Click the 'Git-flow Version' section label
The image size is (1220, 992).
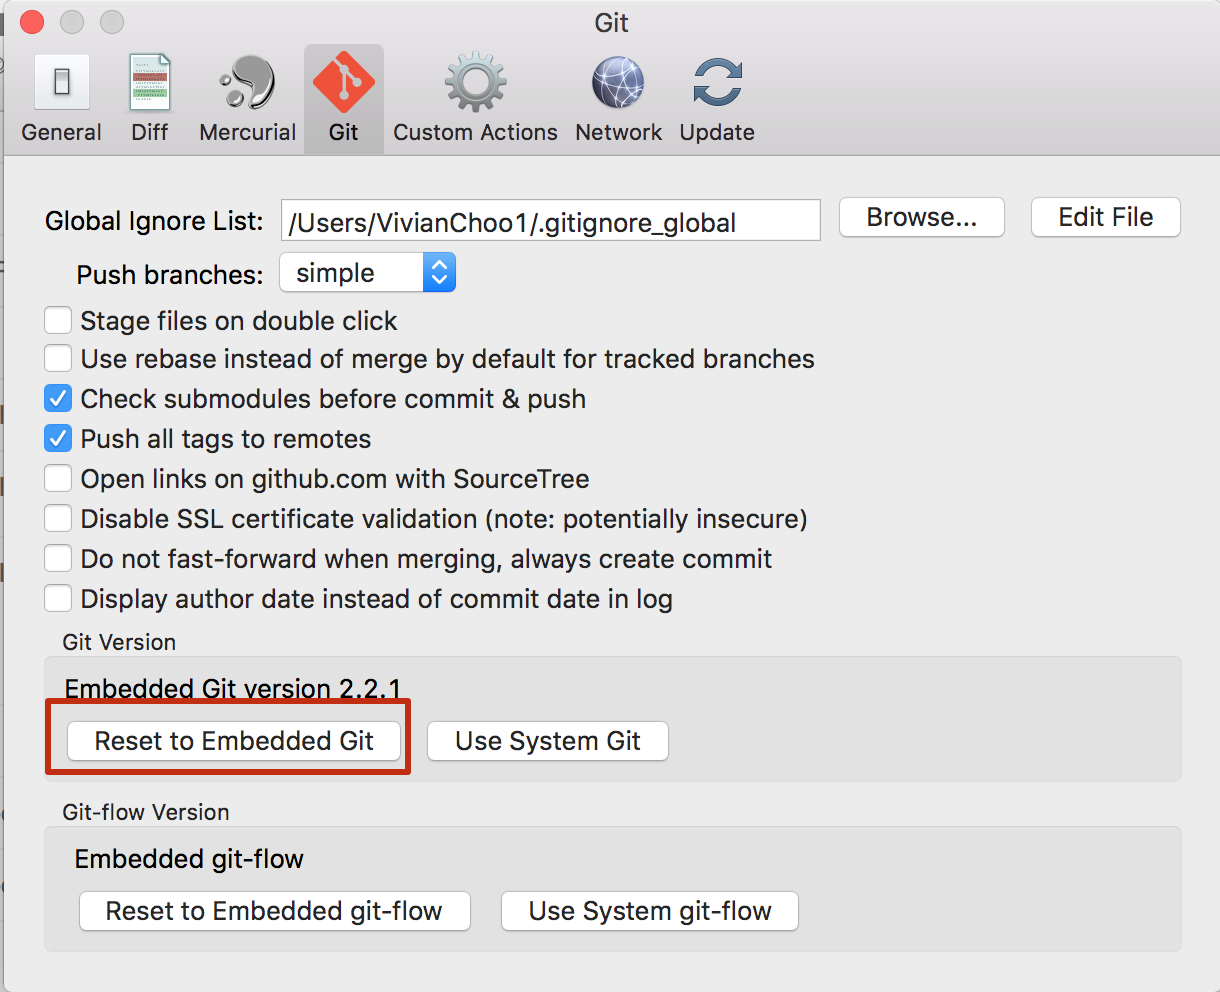click(146, 812)
